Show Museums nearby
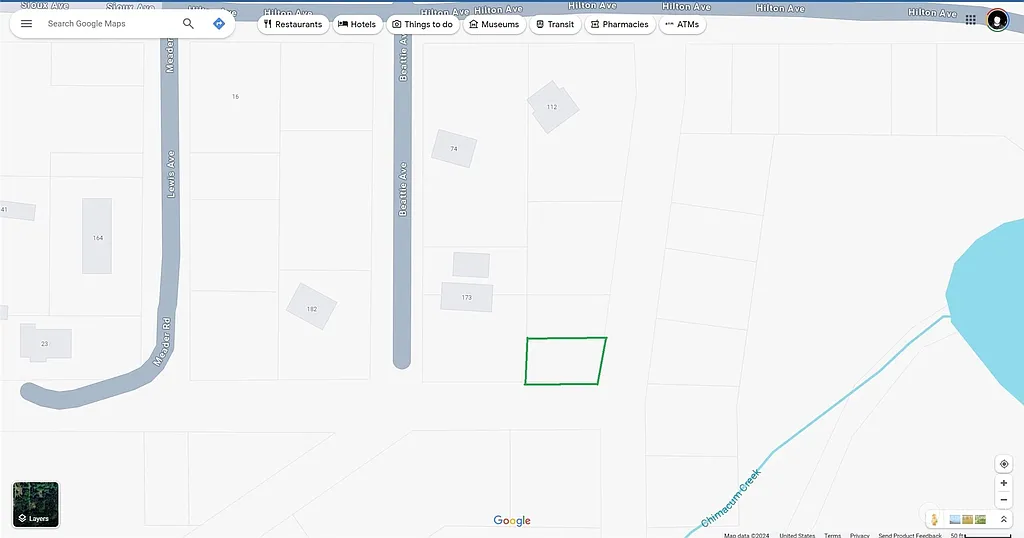Image resolution: width=1024 pixels, height=538 pixels. [493, 24]
